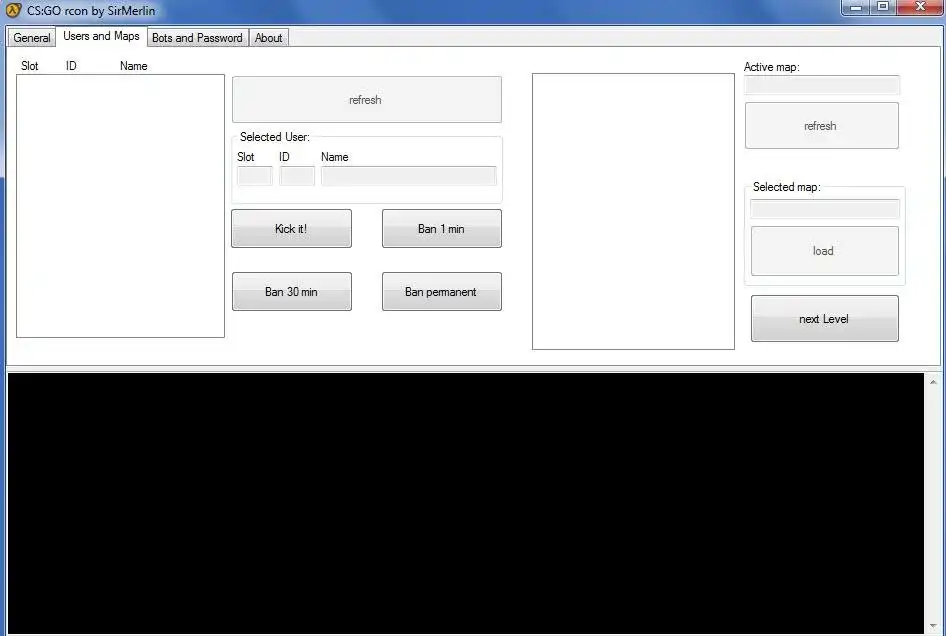Click inside the black console output area
The width and height of the screenshot is (946, 636).
[x=465, y=503]
